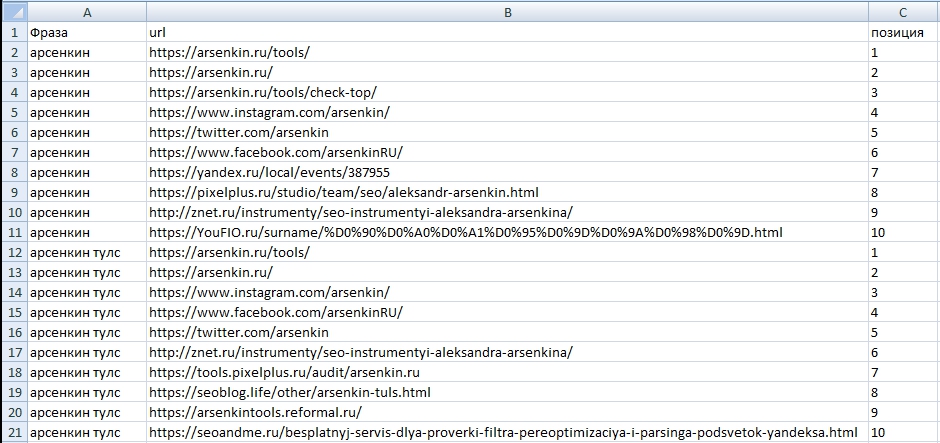Select the column A header
Screen dimensions: 940x443
click(x=86, y=11)
